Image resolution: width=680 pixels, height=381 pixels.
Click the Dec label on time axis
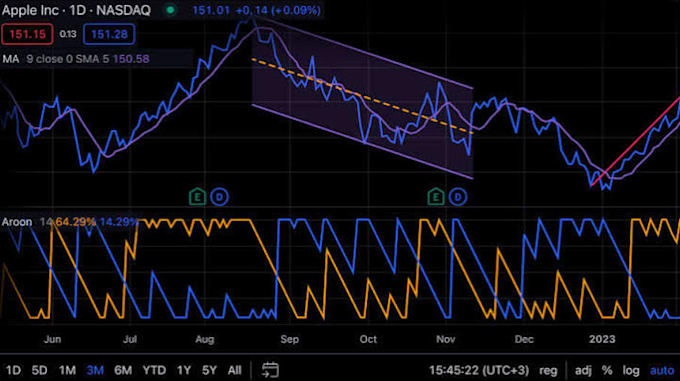click(524, 339)
